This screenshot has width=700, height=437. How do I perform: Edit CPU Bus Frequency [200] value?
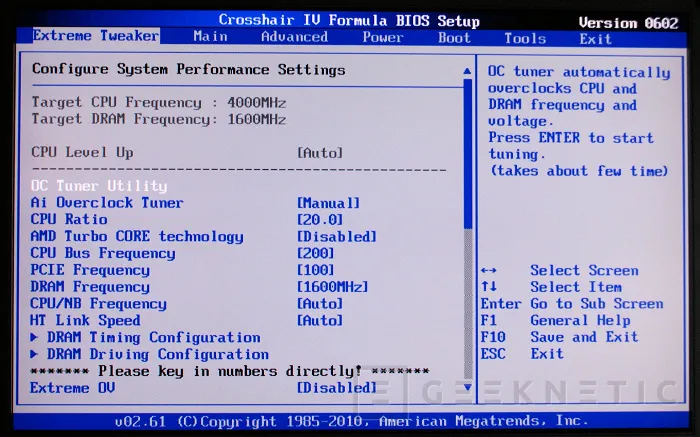[316, 253]
